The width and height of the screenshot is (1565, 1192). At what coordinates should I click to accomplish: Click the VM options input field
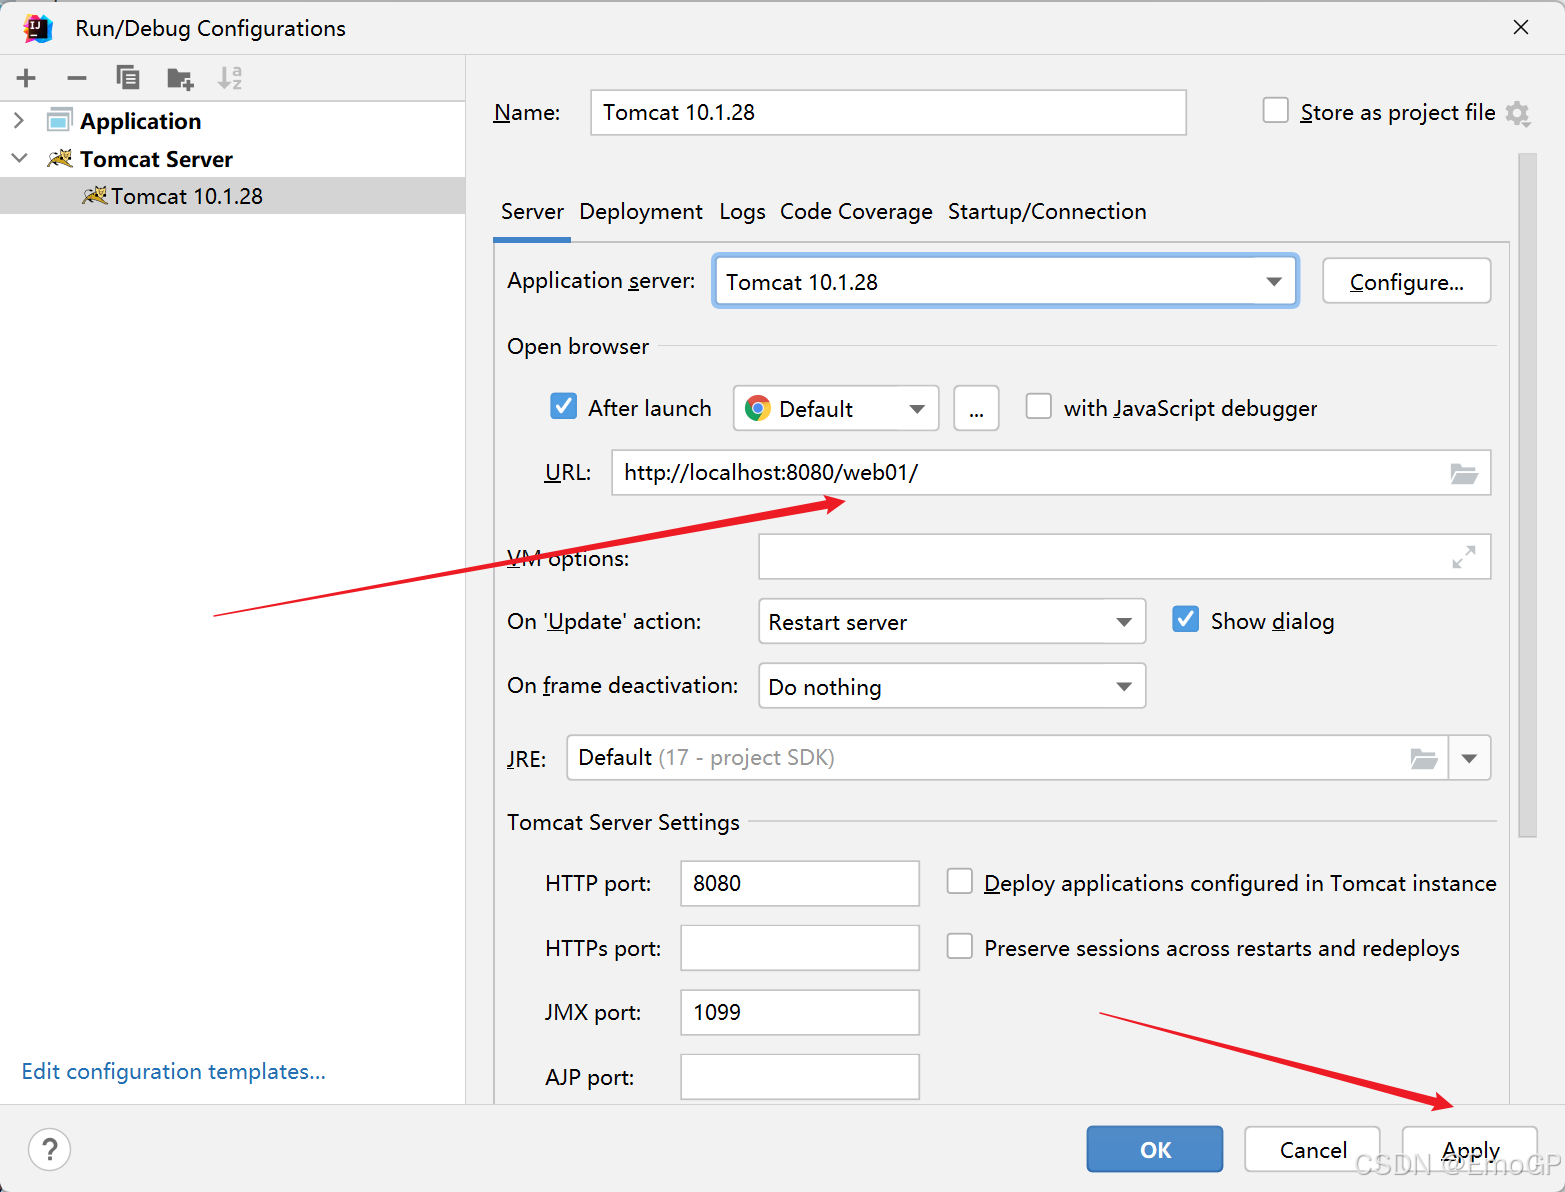pos(1125,557)
